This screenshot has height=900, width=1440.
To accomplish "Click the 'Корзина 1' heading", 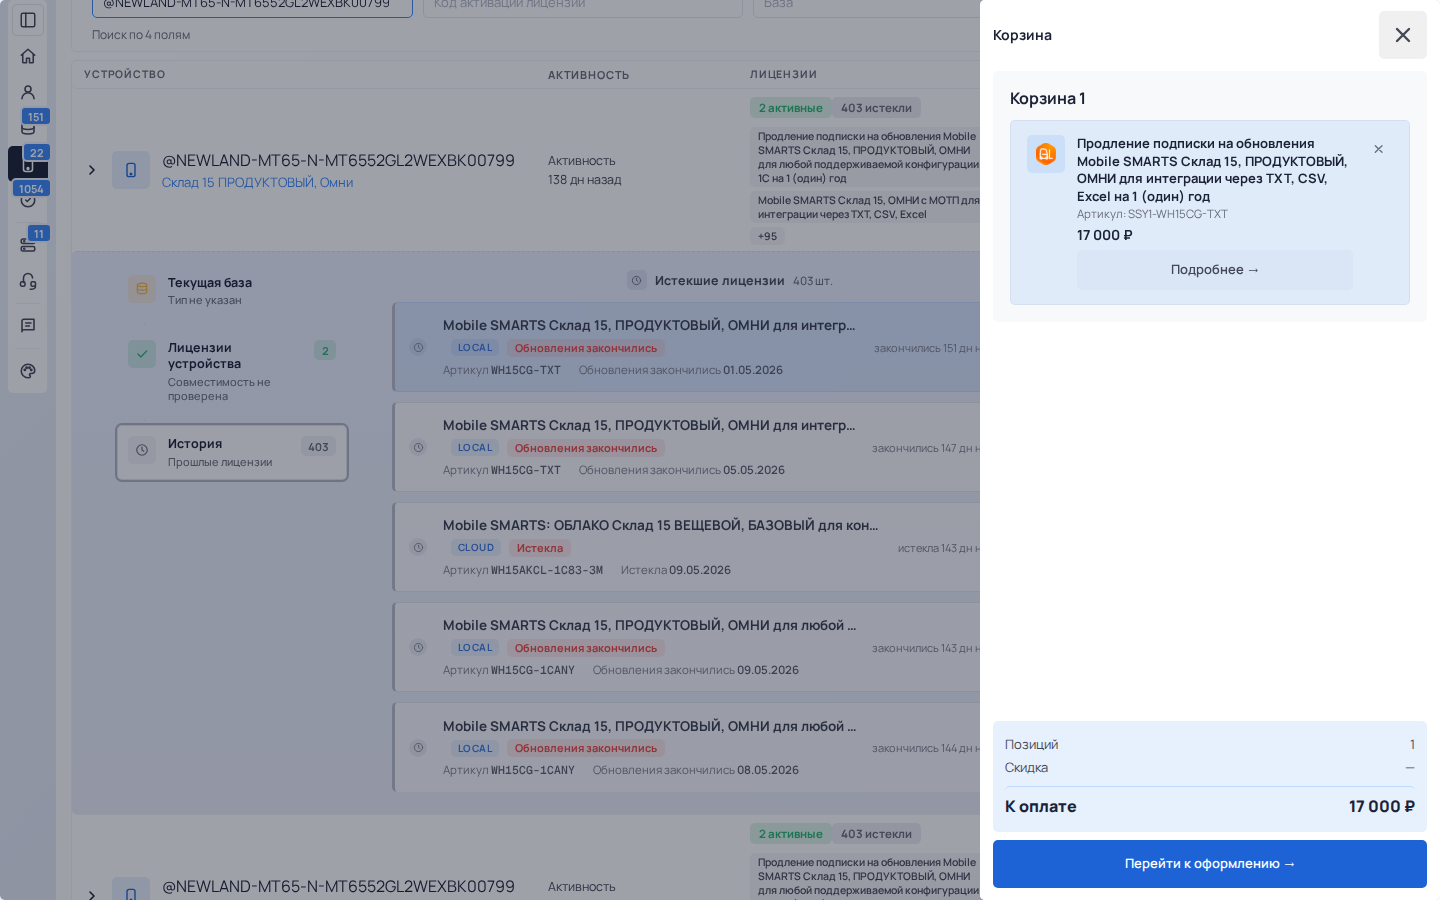I will 1047,98.
